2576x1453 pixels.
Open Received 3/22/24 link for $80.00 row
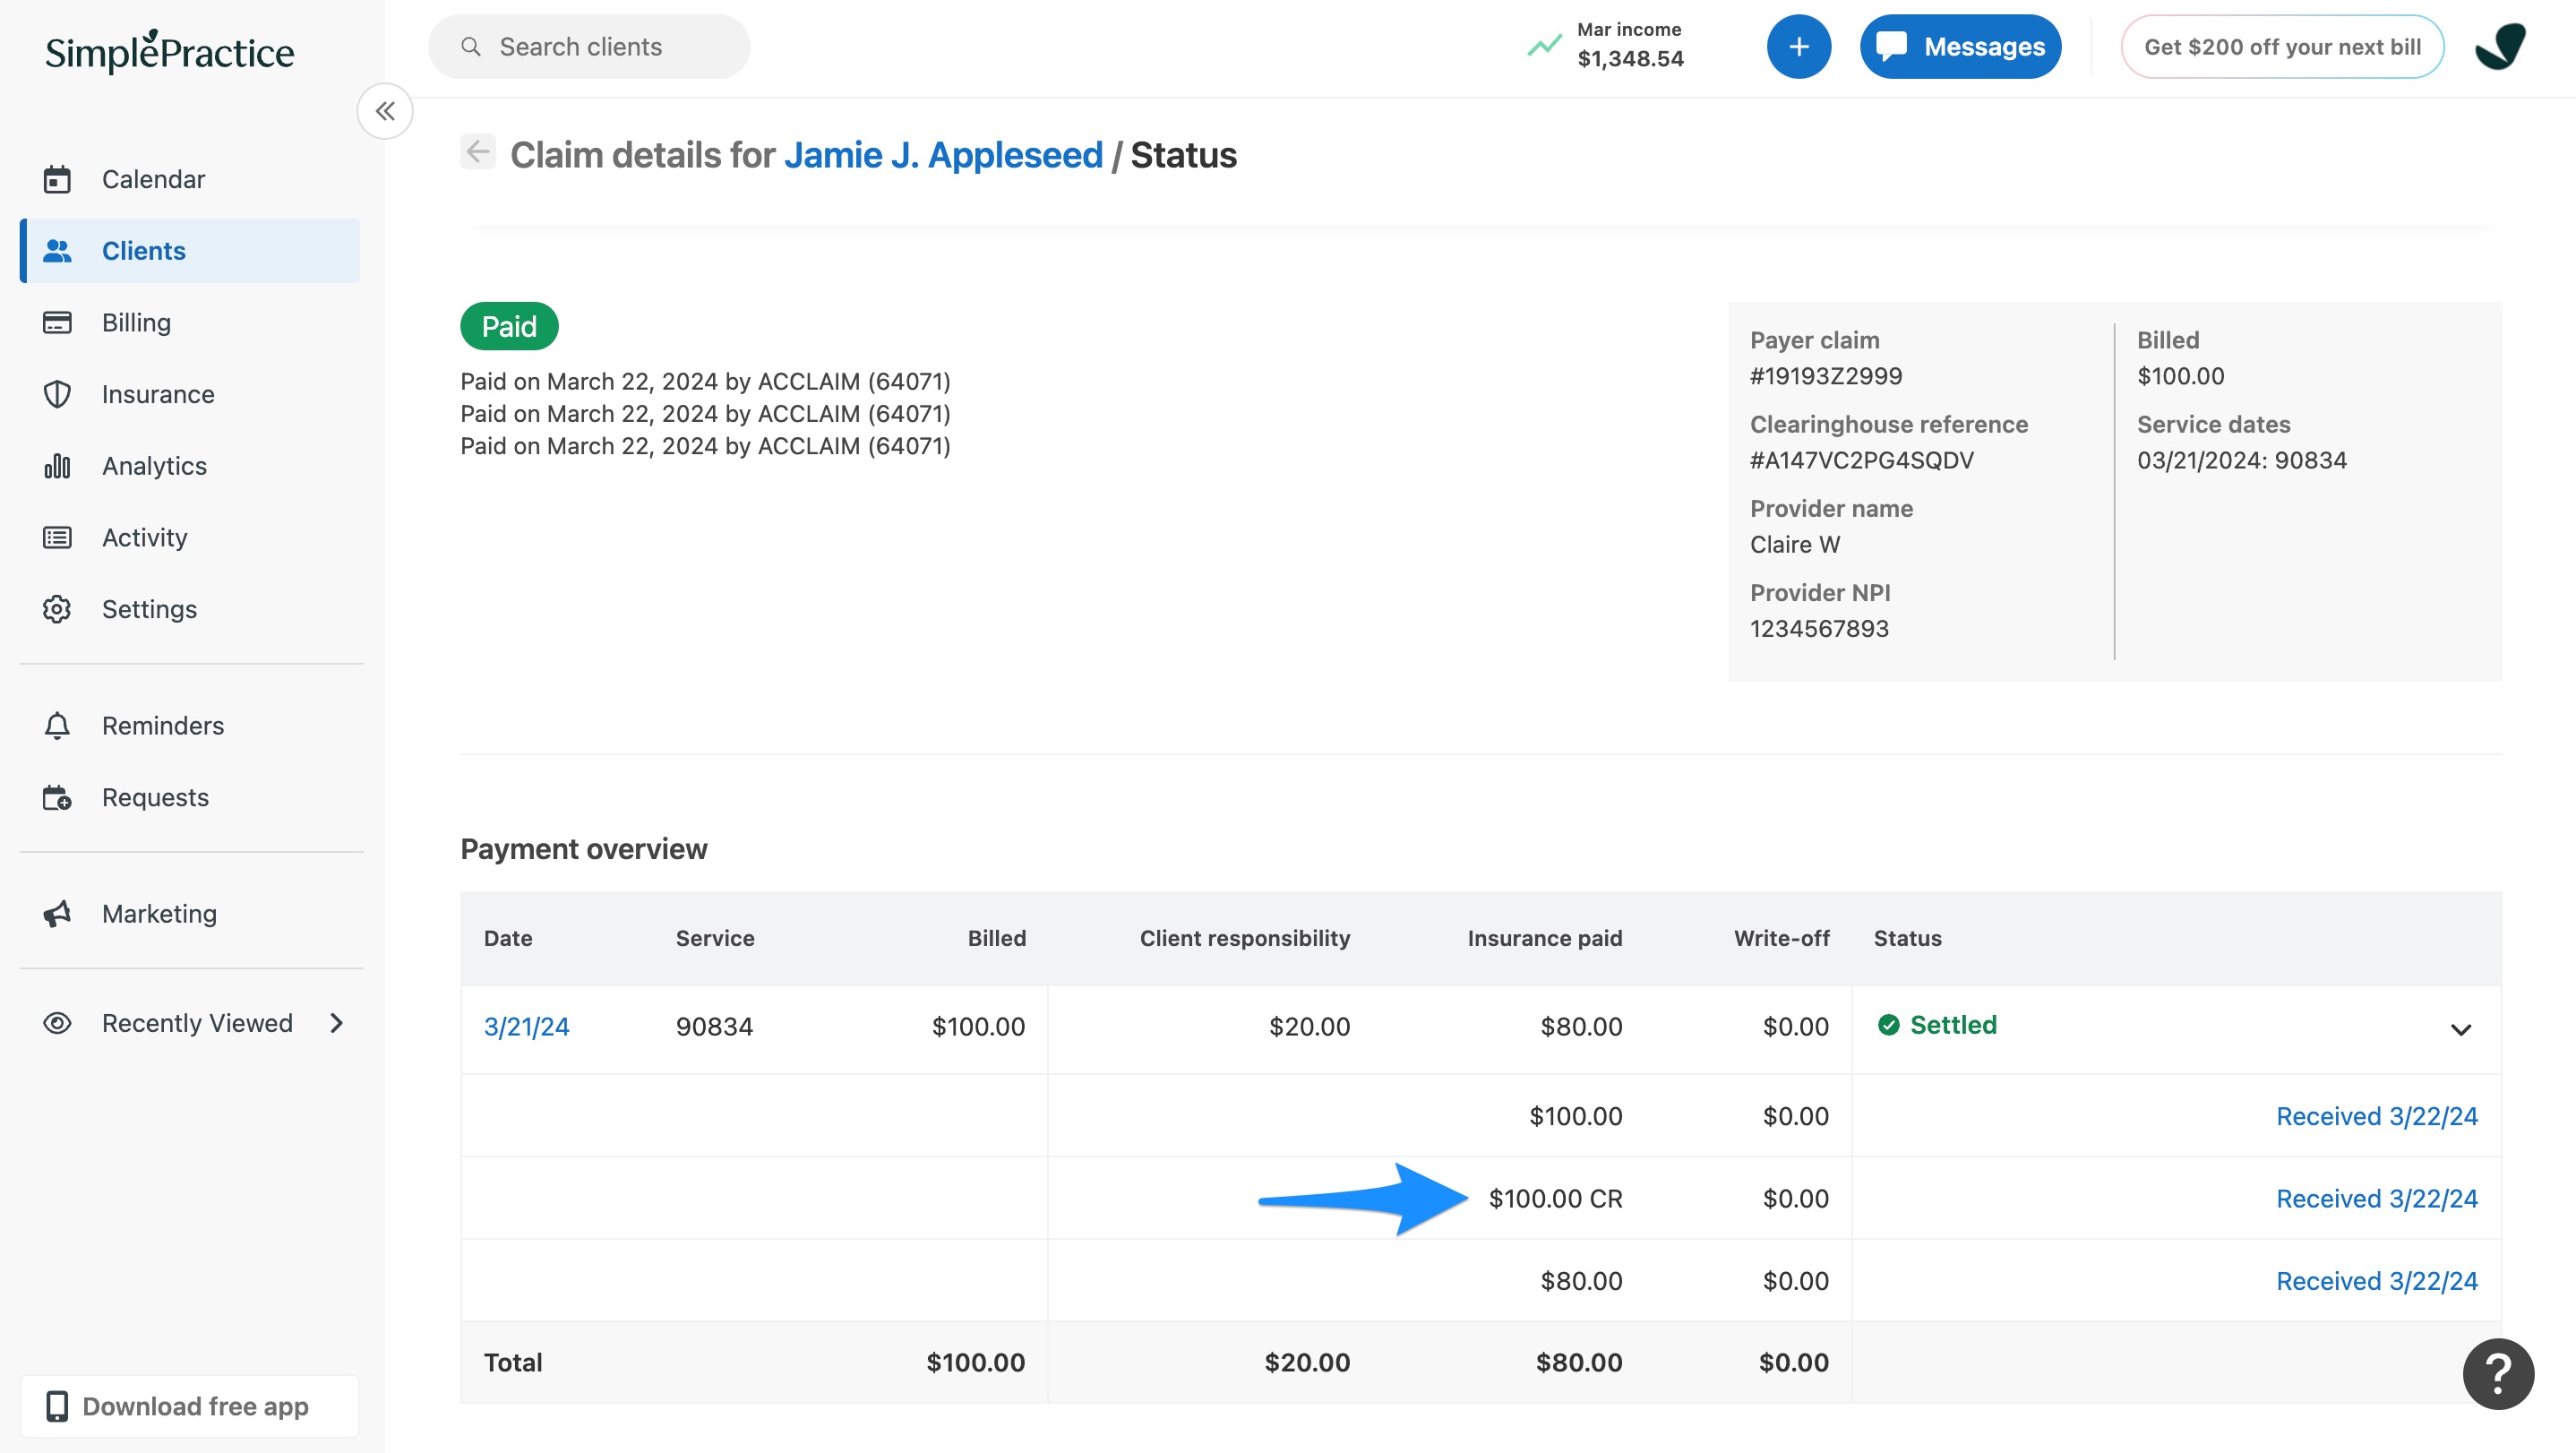coord(2377,1281)
